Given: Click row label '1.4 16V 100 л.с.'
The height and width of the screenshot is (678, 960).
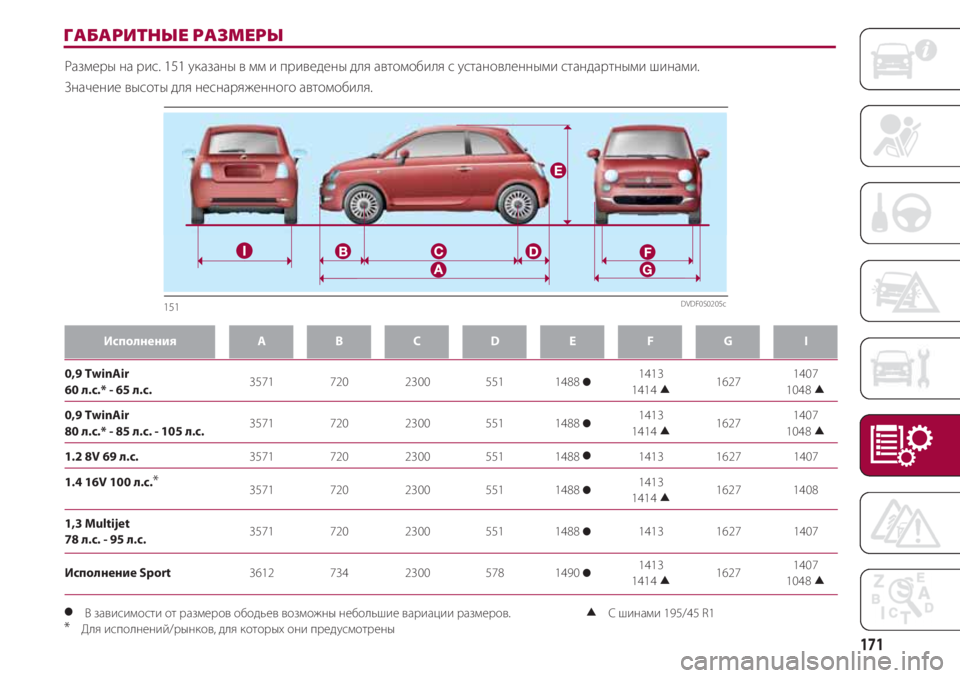Looking at the screenshot, I should 111,481.
